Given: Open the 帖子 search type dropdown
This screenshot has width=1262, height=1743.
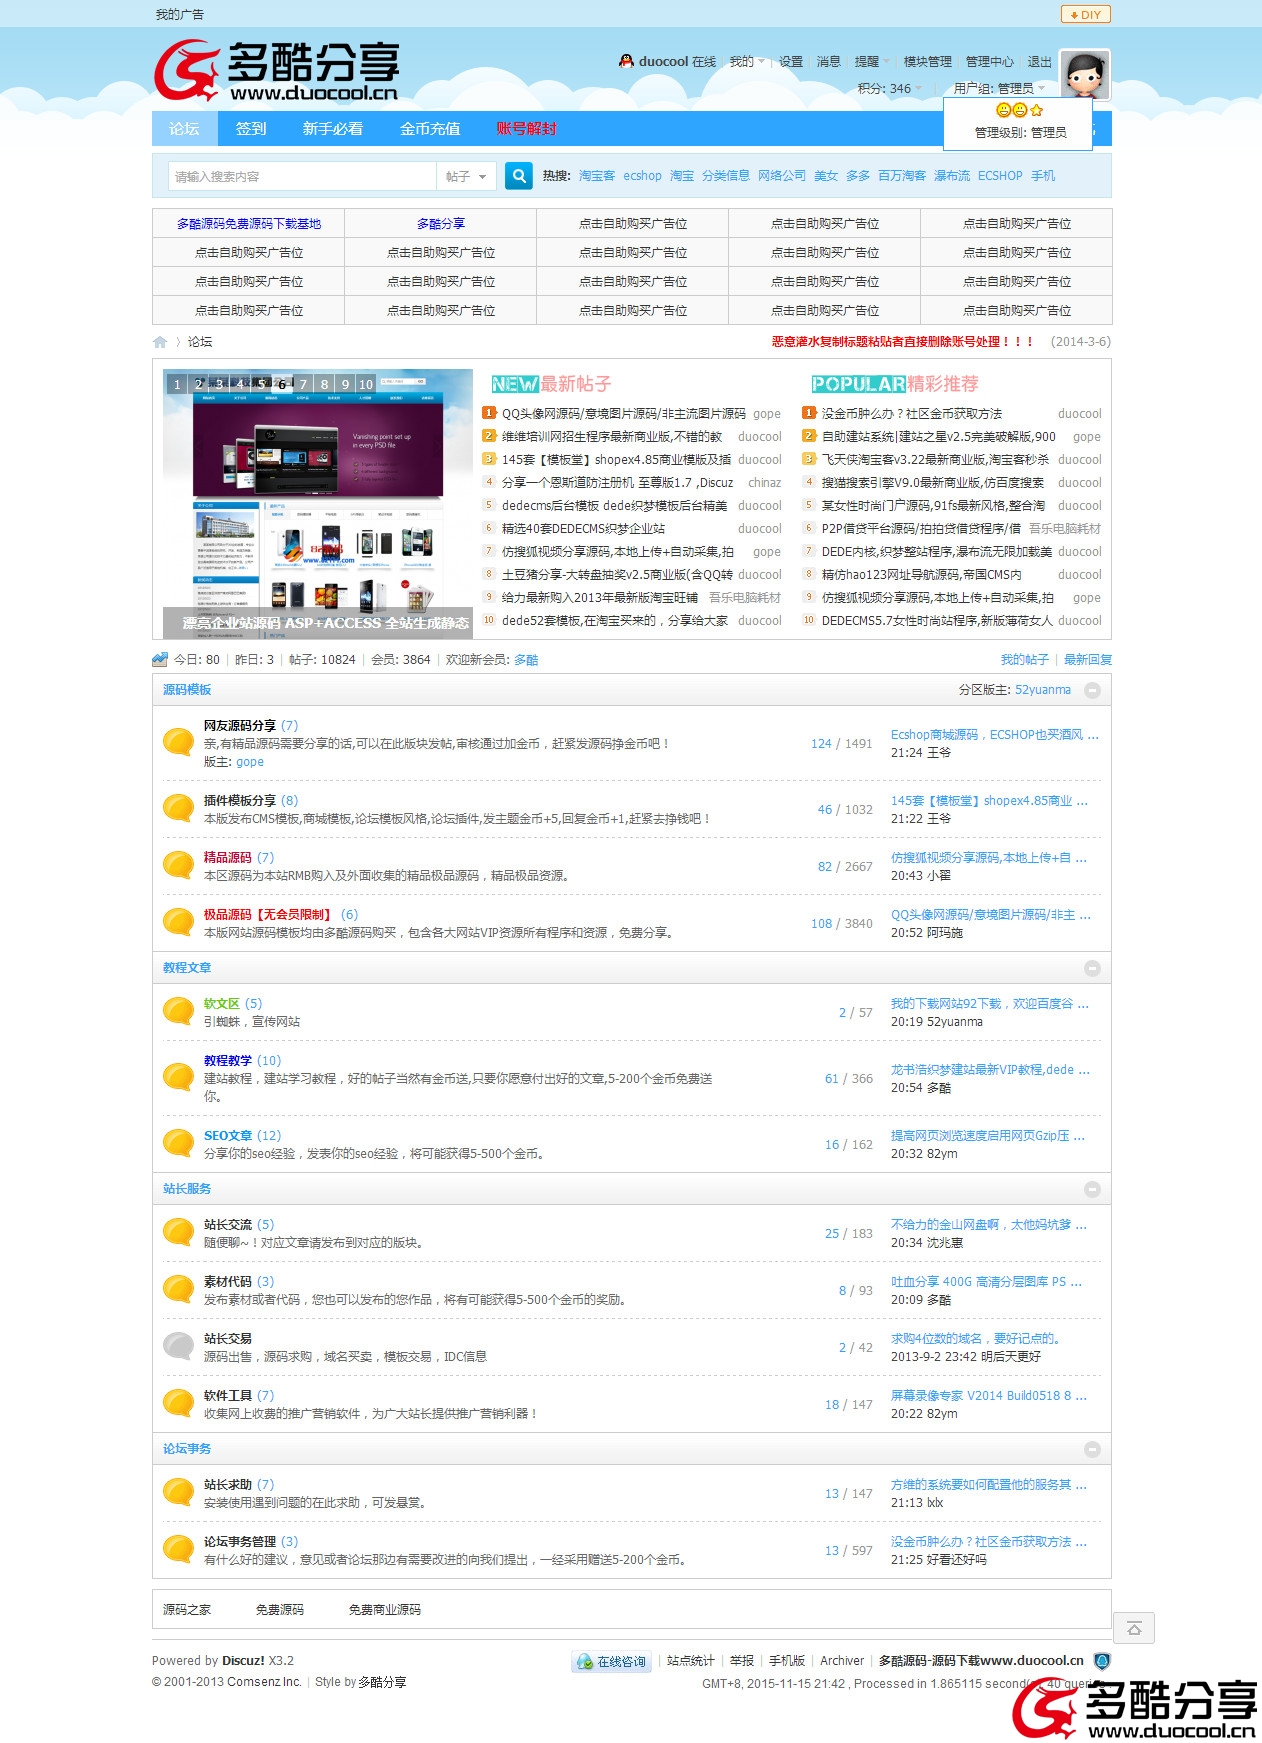Looking at the screenshot, I should coord(466,176).
